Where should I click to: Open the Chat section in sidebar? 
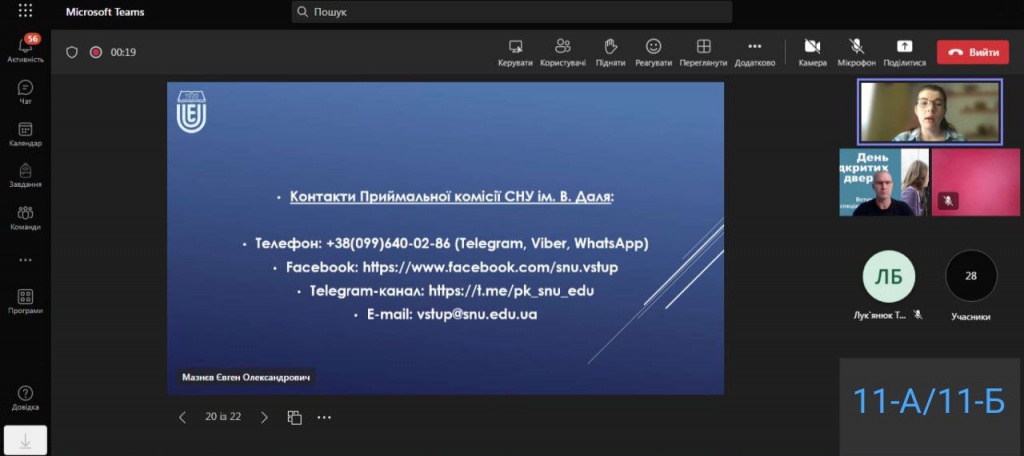[x=25, y=92]
